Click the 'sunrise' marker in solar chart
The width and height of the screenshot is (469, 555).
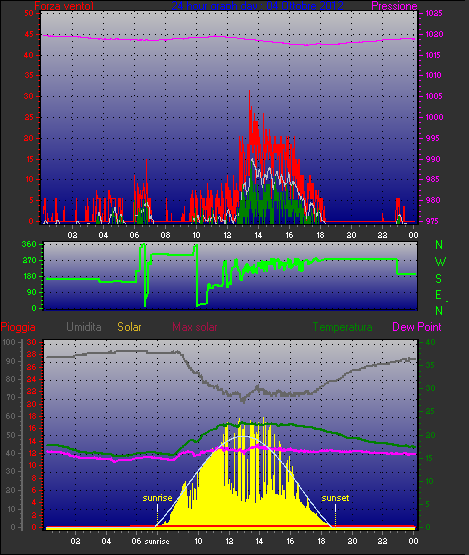(157, 498)
